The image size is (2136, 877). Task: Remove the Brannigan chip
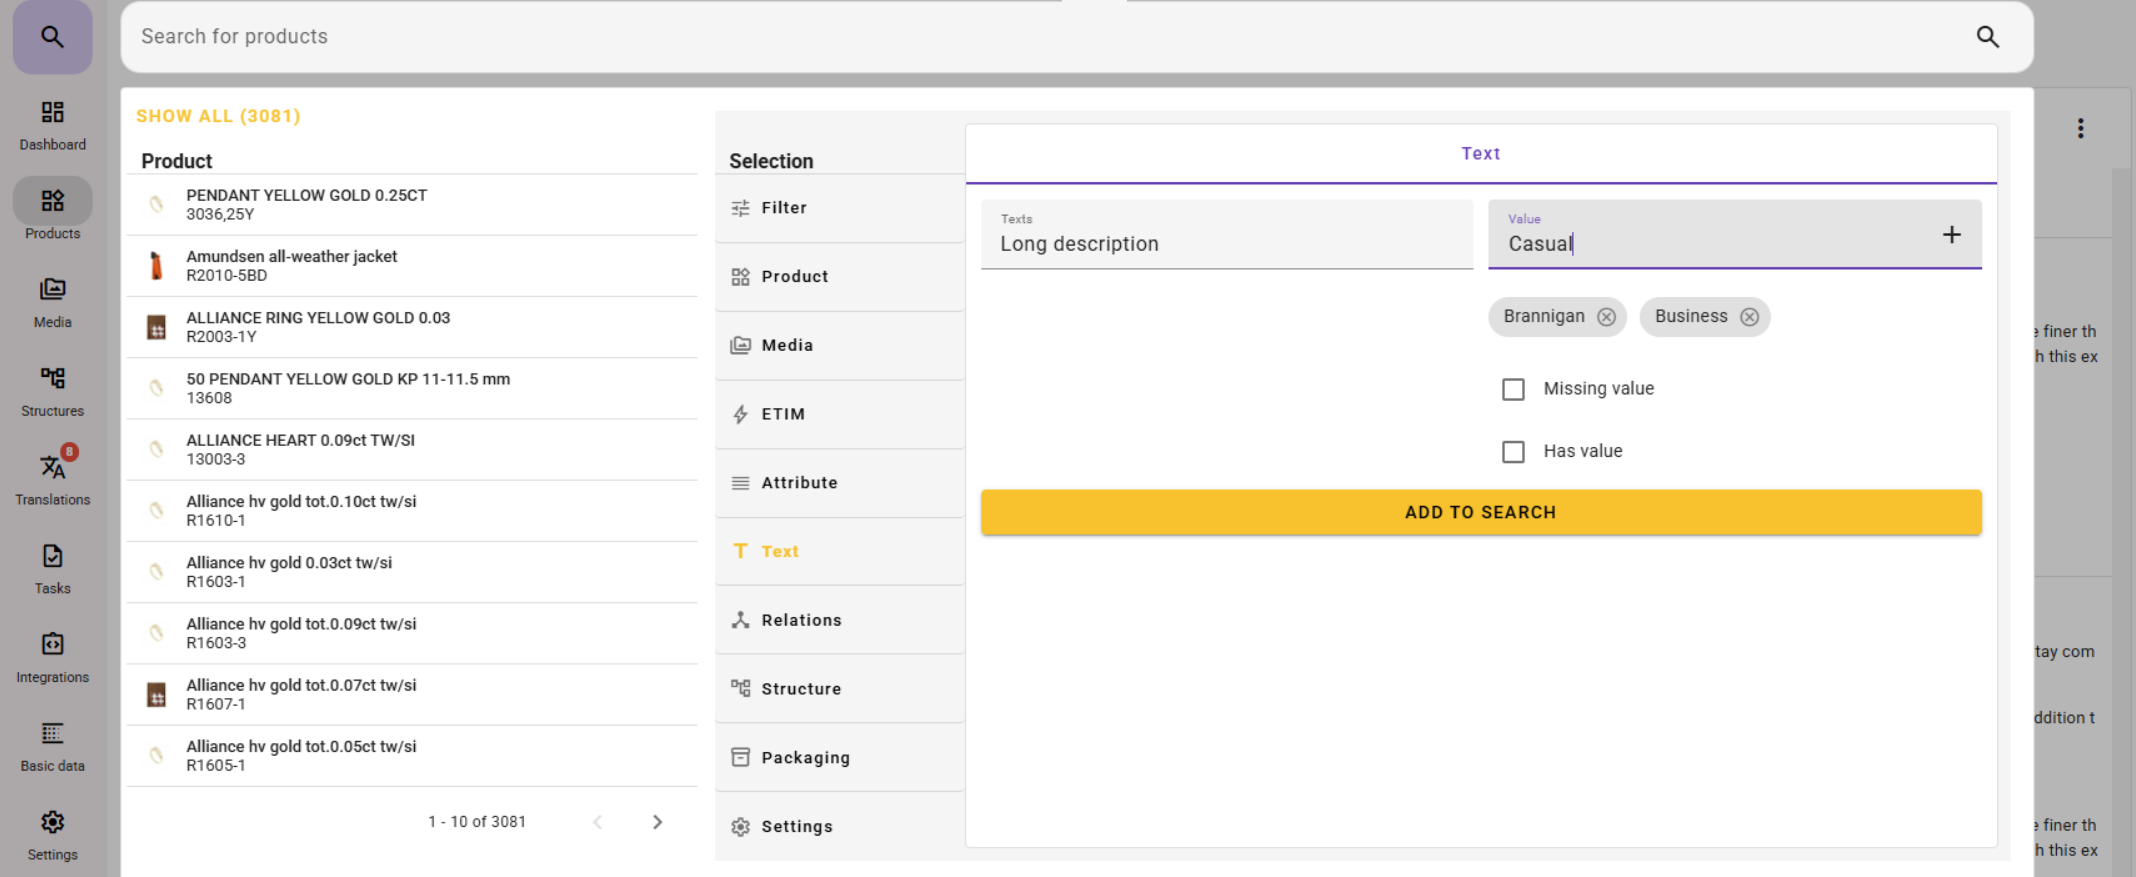1606,317
